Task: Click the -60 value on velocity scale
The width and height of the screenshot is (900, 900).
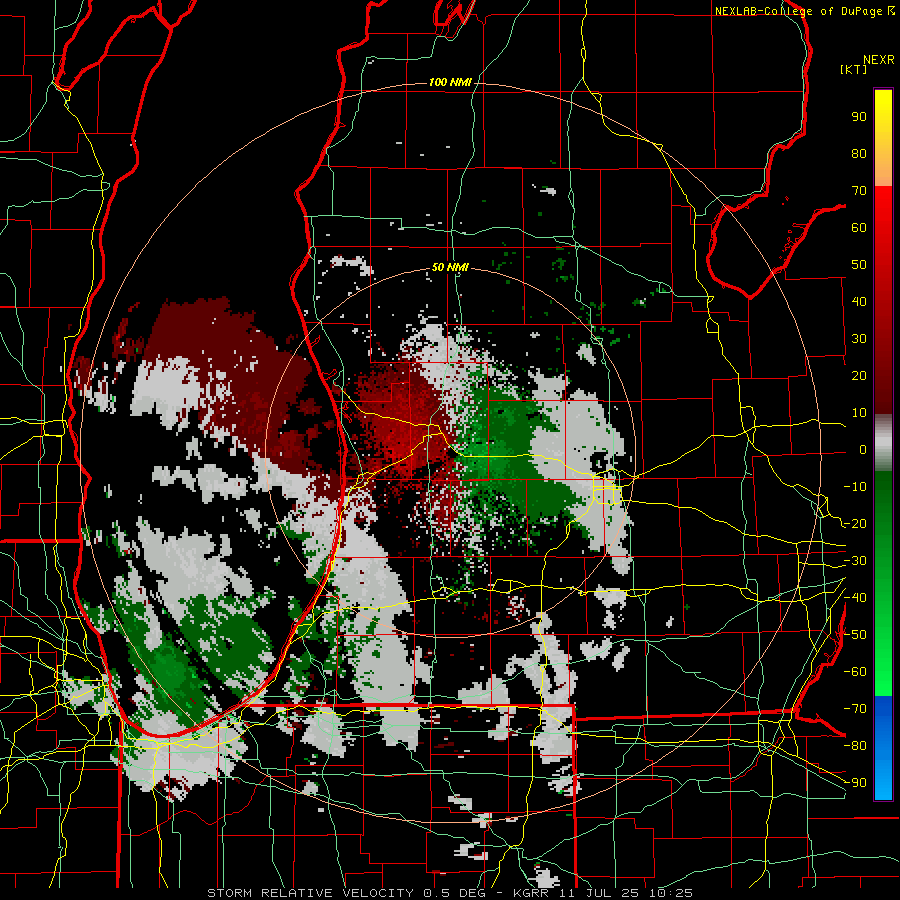Action: (x=855, y=672)
